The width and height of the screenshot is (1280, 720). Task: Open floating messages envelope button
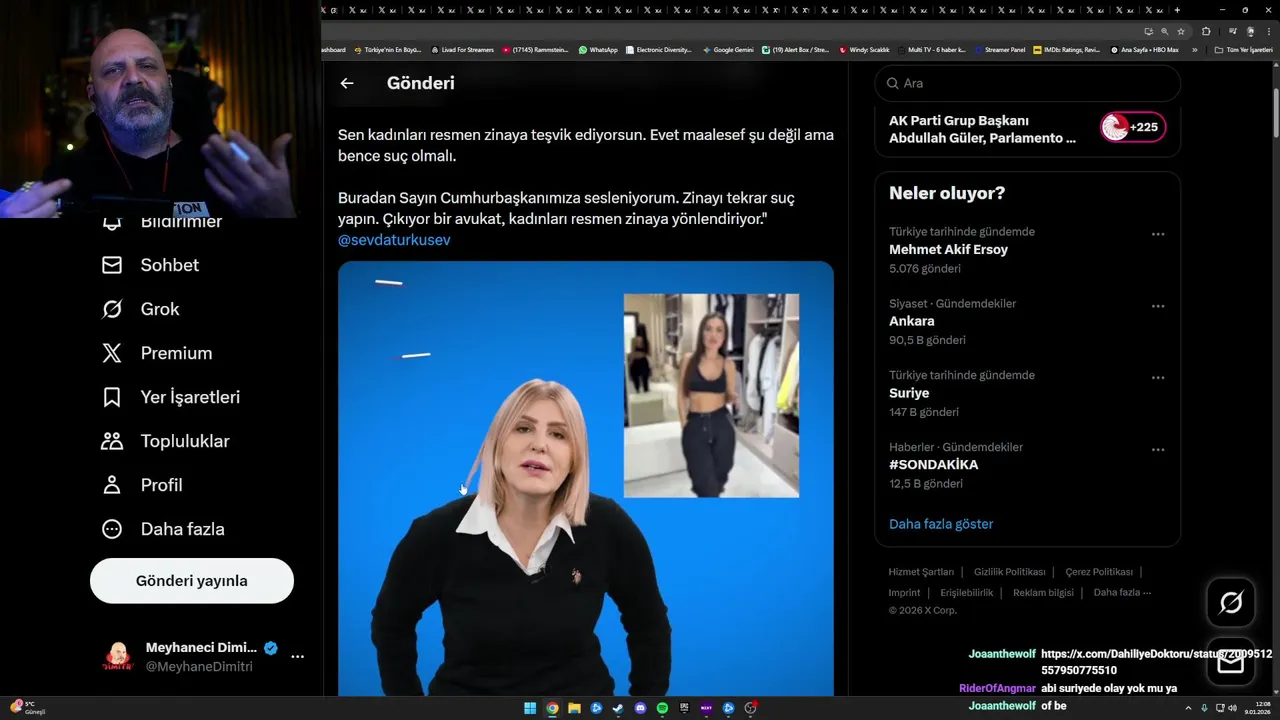coord(1231,661)
